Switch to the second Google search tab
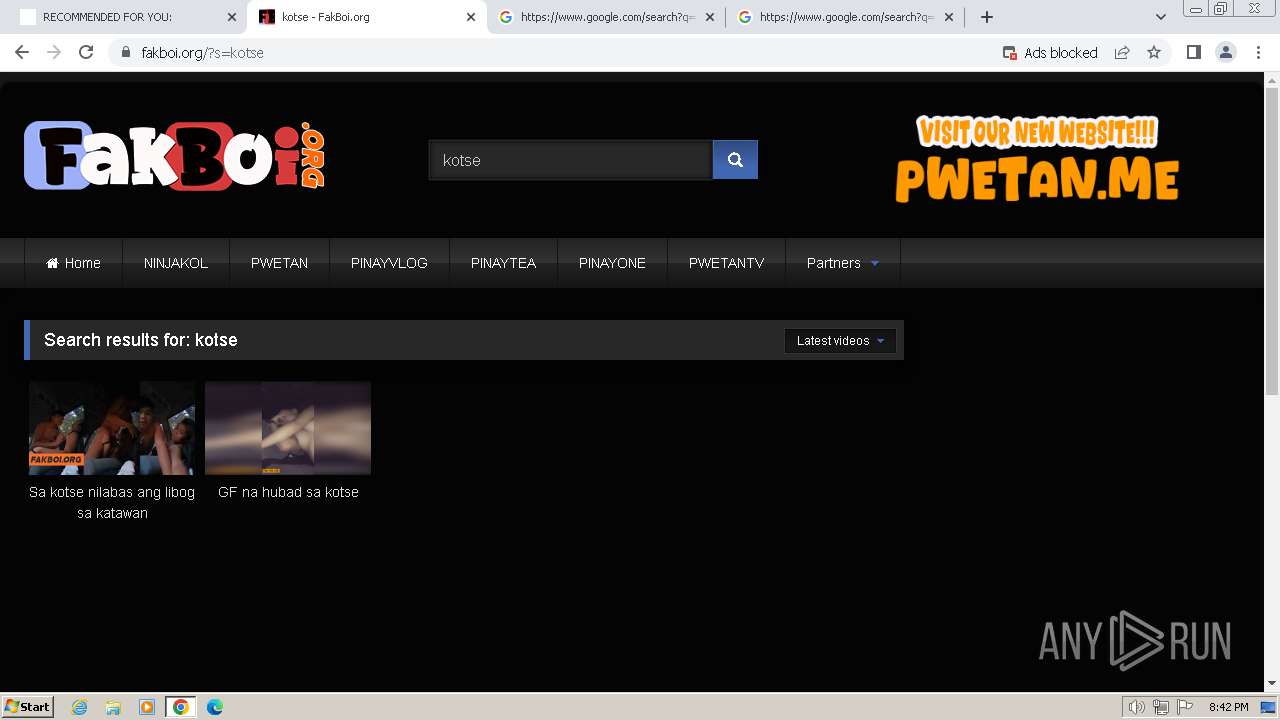 pyautogui.click(x=846, y=17)
